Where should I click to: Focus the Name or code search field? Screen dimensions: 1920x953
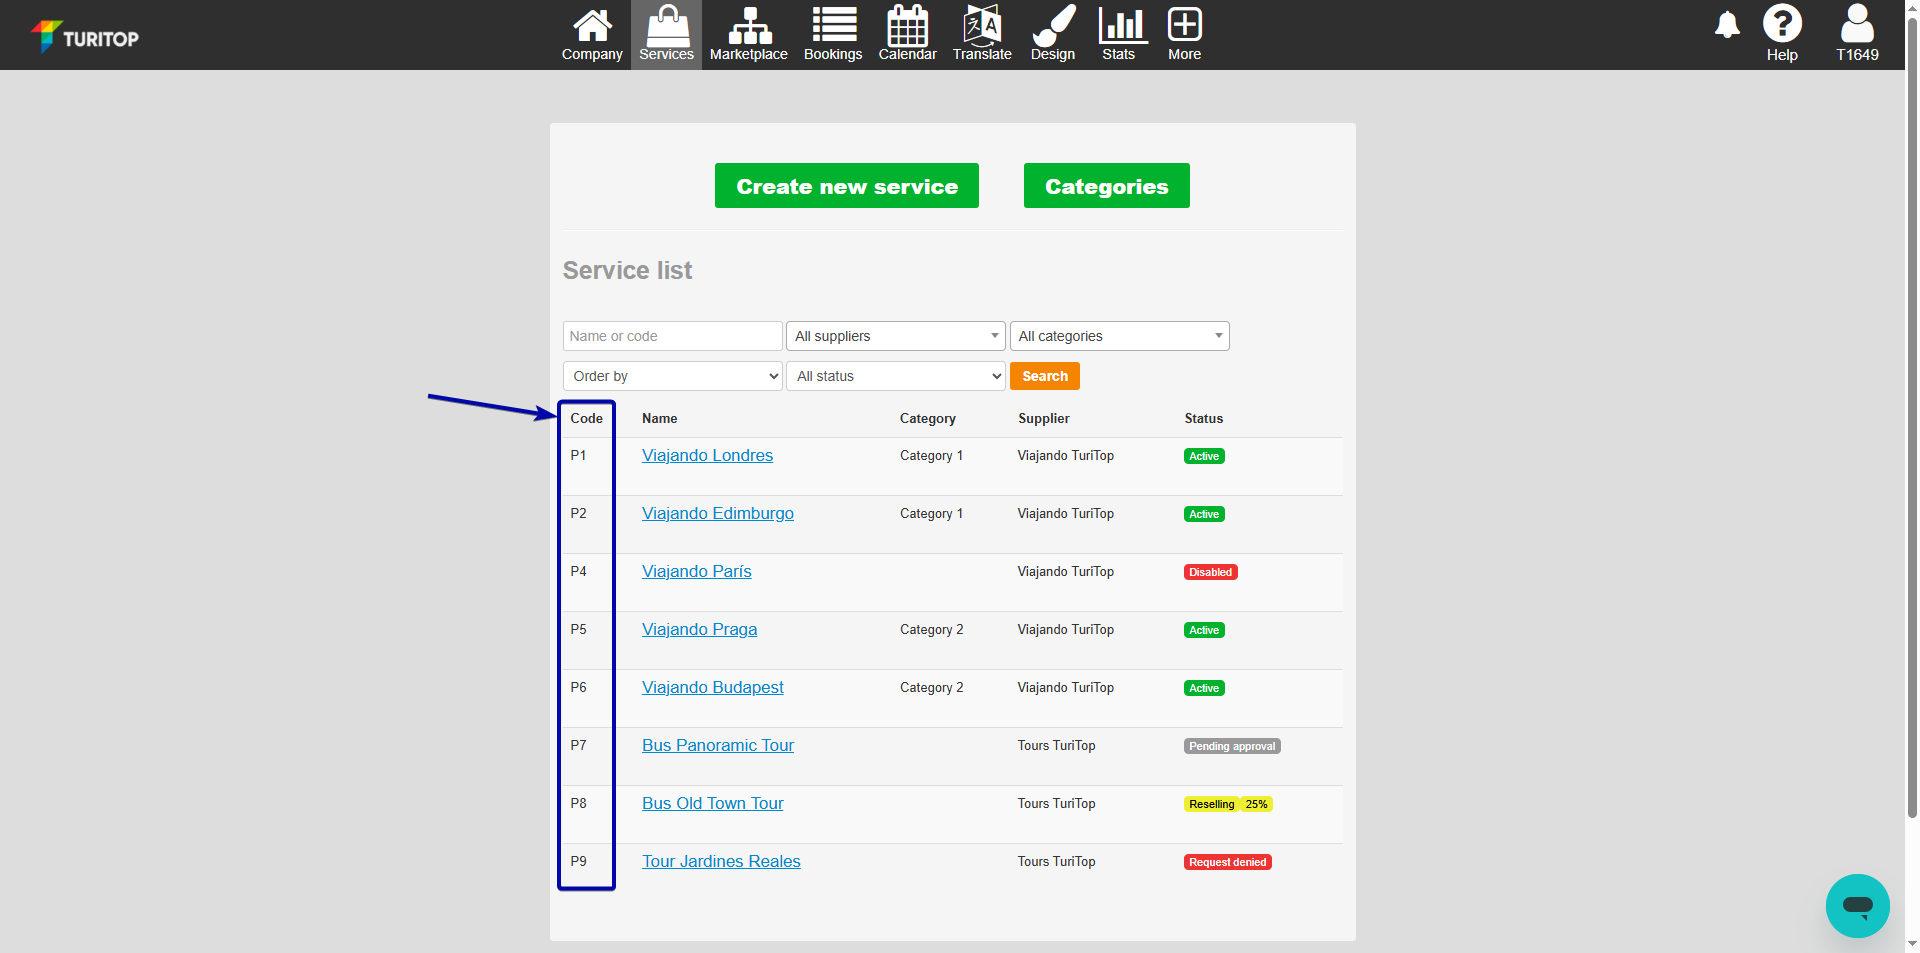click(672, 336)
